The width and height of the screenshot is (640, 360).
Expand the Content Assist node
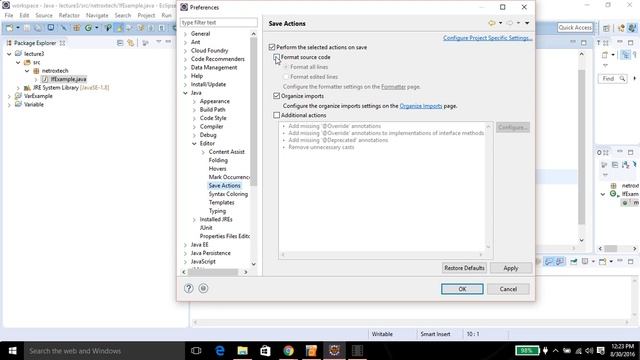tap(203, 152)
